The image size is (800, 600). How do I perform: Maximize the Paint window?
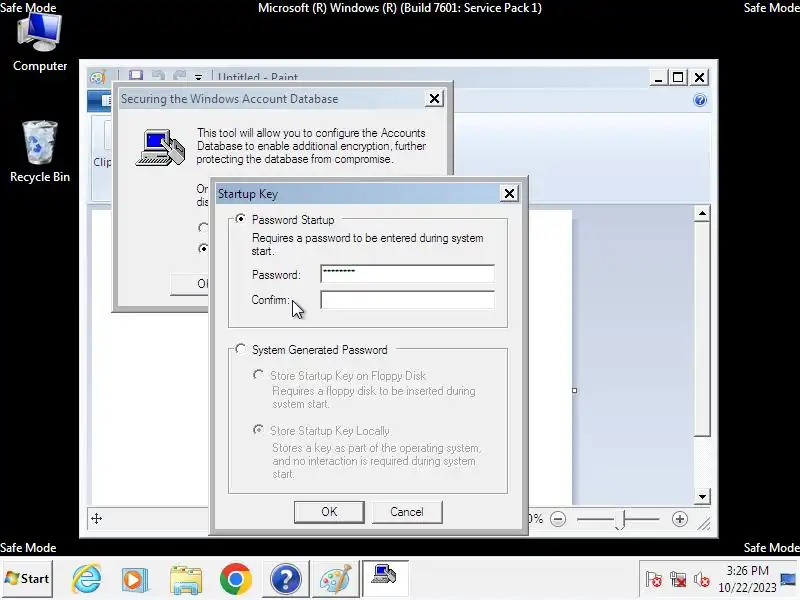(678, 78)
